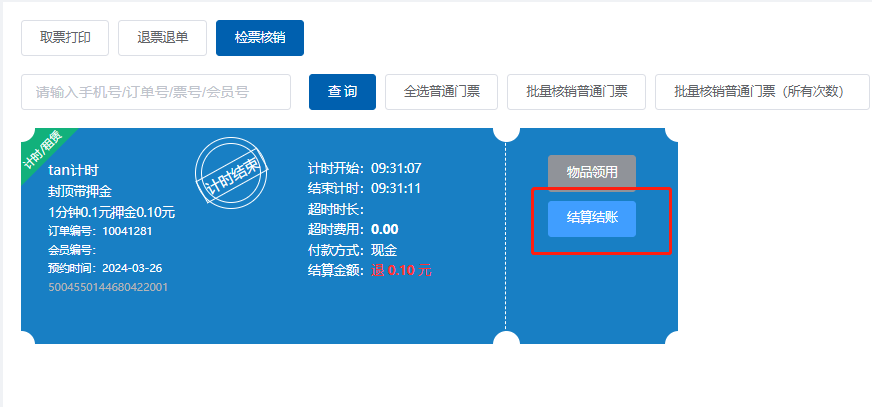This screenshot has height=407, width=872.
Task: Open the 退票退单 tab
Action: [162, 38]
